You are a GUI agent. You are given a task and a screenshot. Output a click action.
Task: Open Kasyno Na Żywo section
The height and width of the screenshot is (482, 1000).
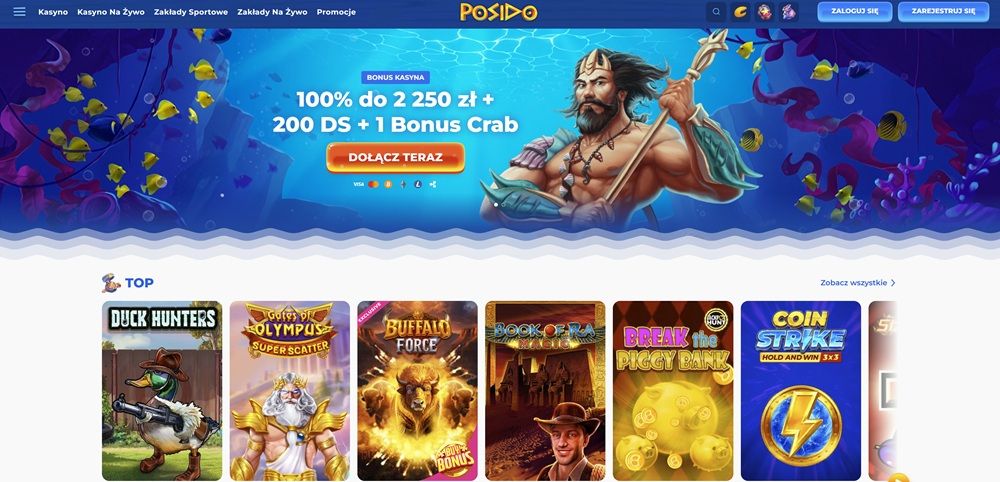111,11
